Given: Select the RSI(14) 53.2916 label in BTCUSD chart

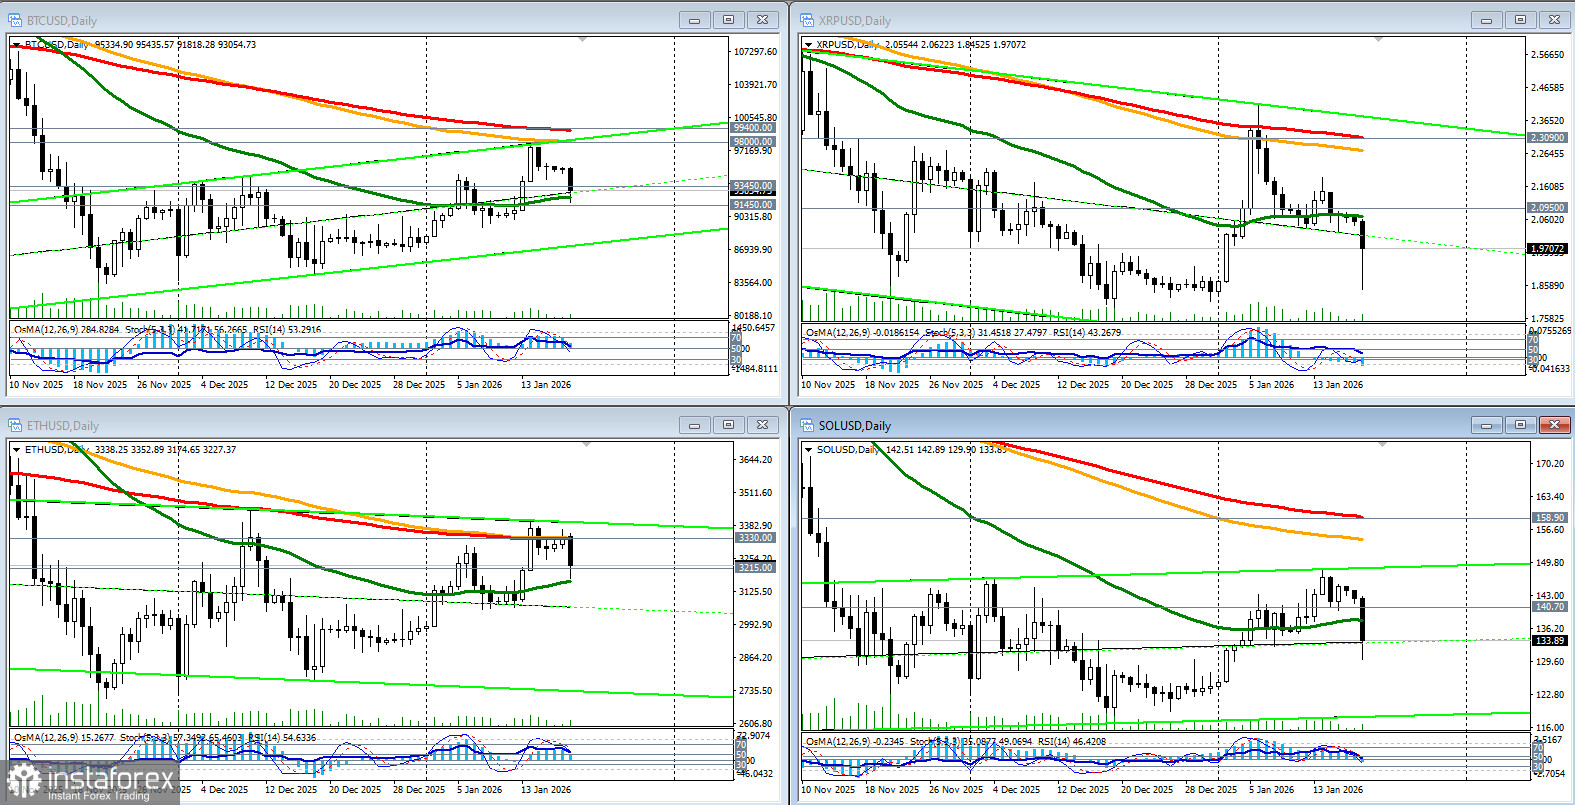Looking at the screenshot, I should 286,329.
